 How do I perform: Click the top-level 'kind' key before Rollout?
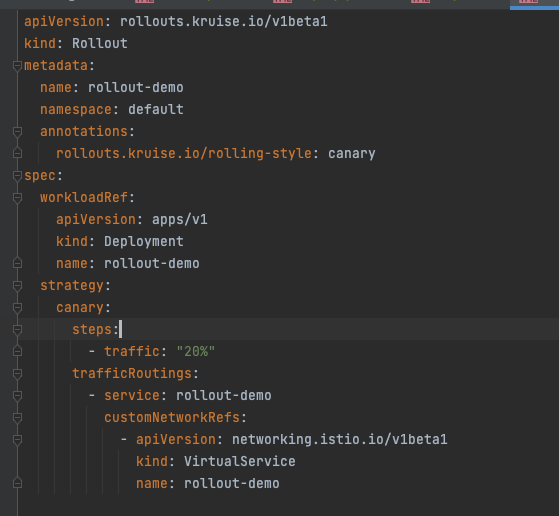tap(40, 44)
